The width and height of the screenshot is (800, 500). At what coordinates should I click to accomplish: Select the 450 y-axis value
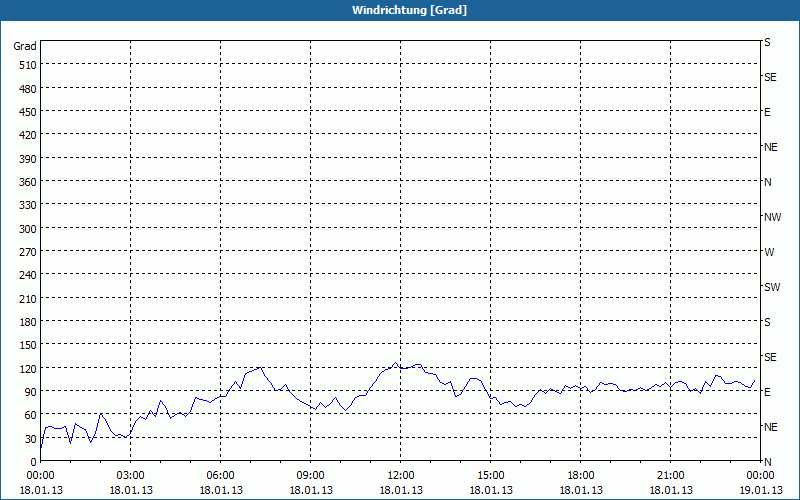coord(28,112)
